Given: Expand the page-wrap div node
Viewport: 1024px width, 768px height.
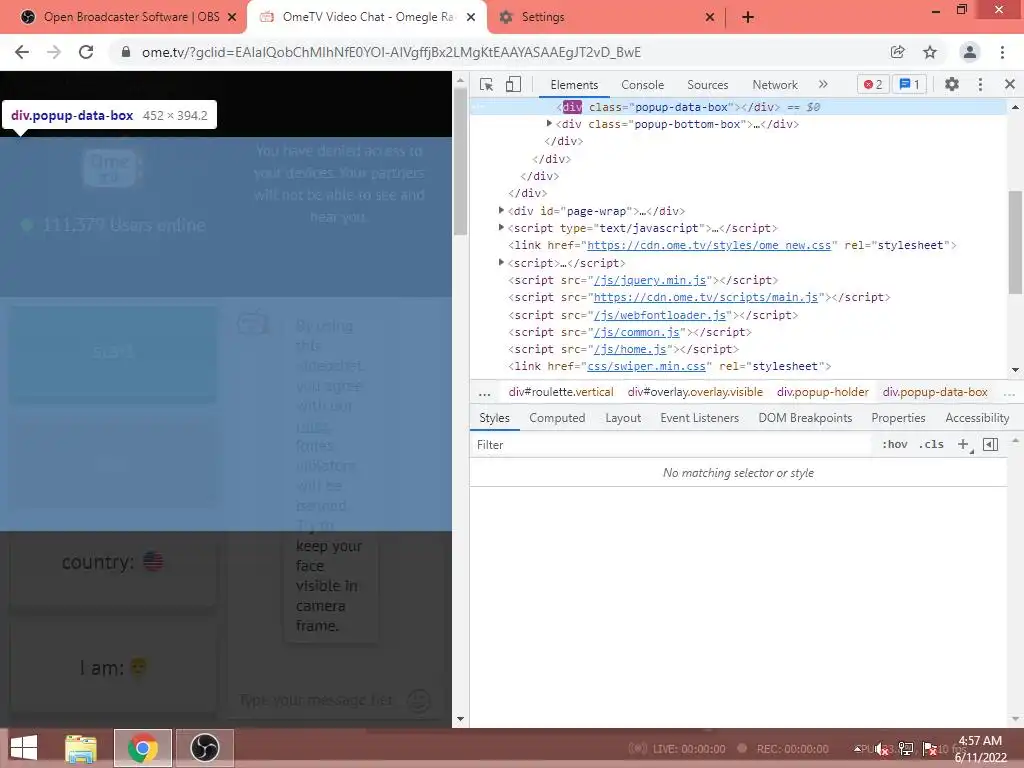Looking at the screenshot, I should 502,210.
